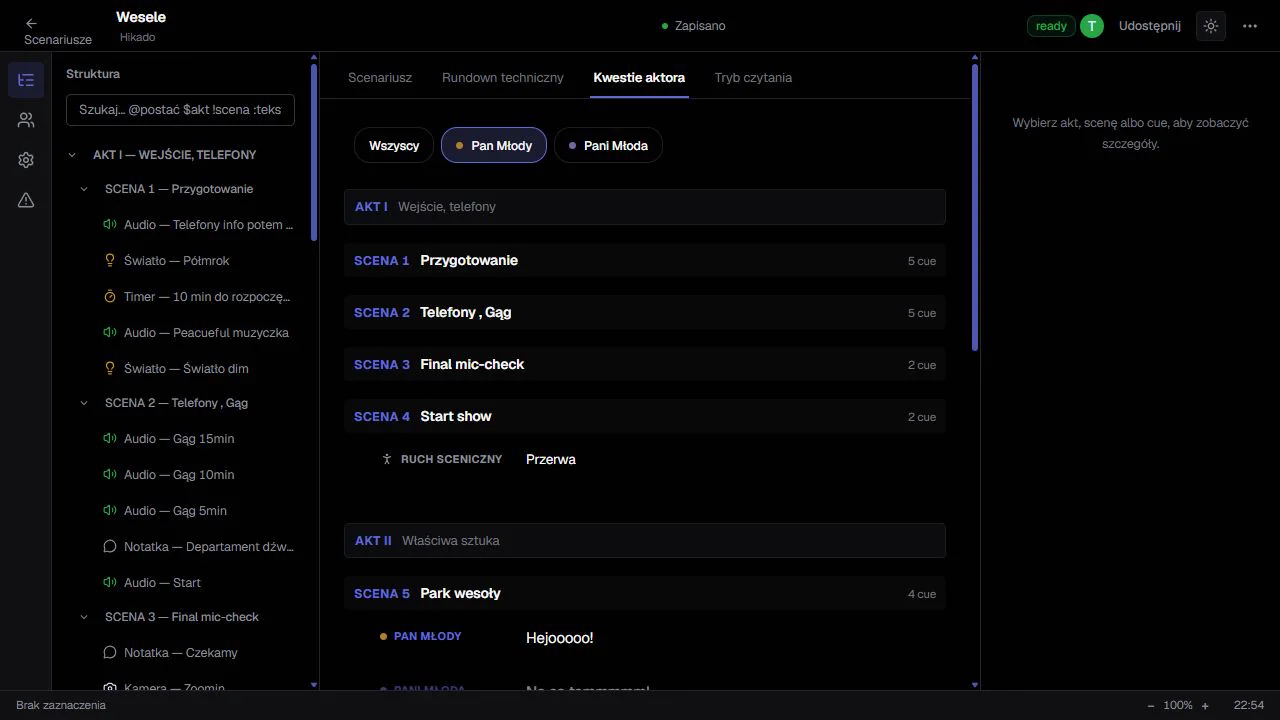1280x720 pixels.
Task: Go back to Scenariusze list
Action: 57,31
